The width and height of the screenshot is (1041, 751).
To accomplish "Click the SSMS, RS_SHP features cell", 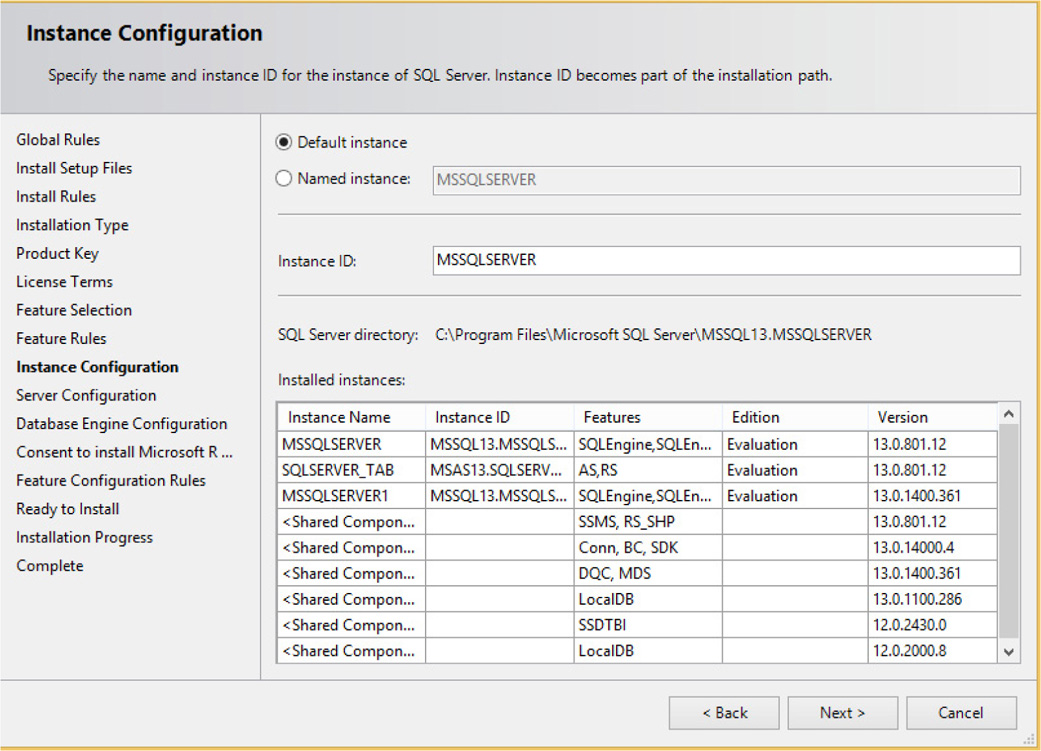I will 648,522.
